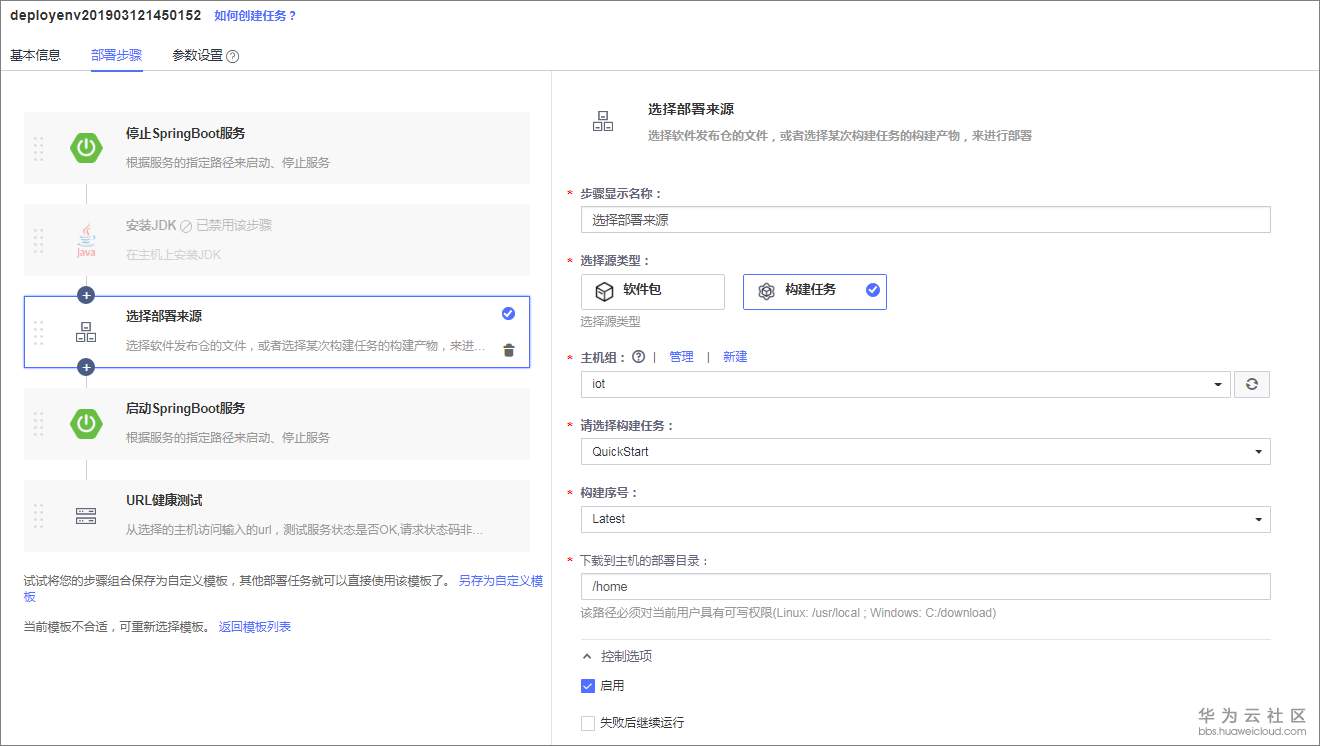Add a step above 选择部署来源 with plus
1320x746 pixels.
(x=86, y=295)
